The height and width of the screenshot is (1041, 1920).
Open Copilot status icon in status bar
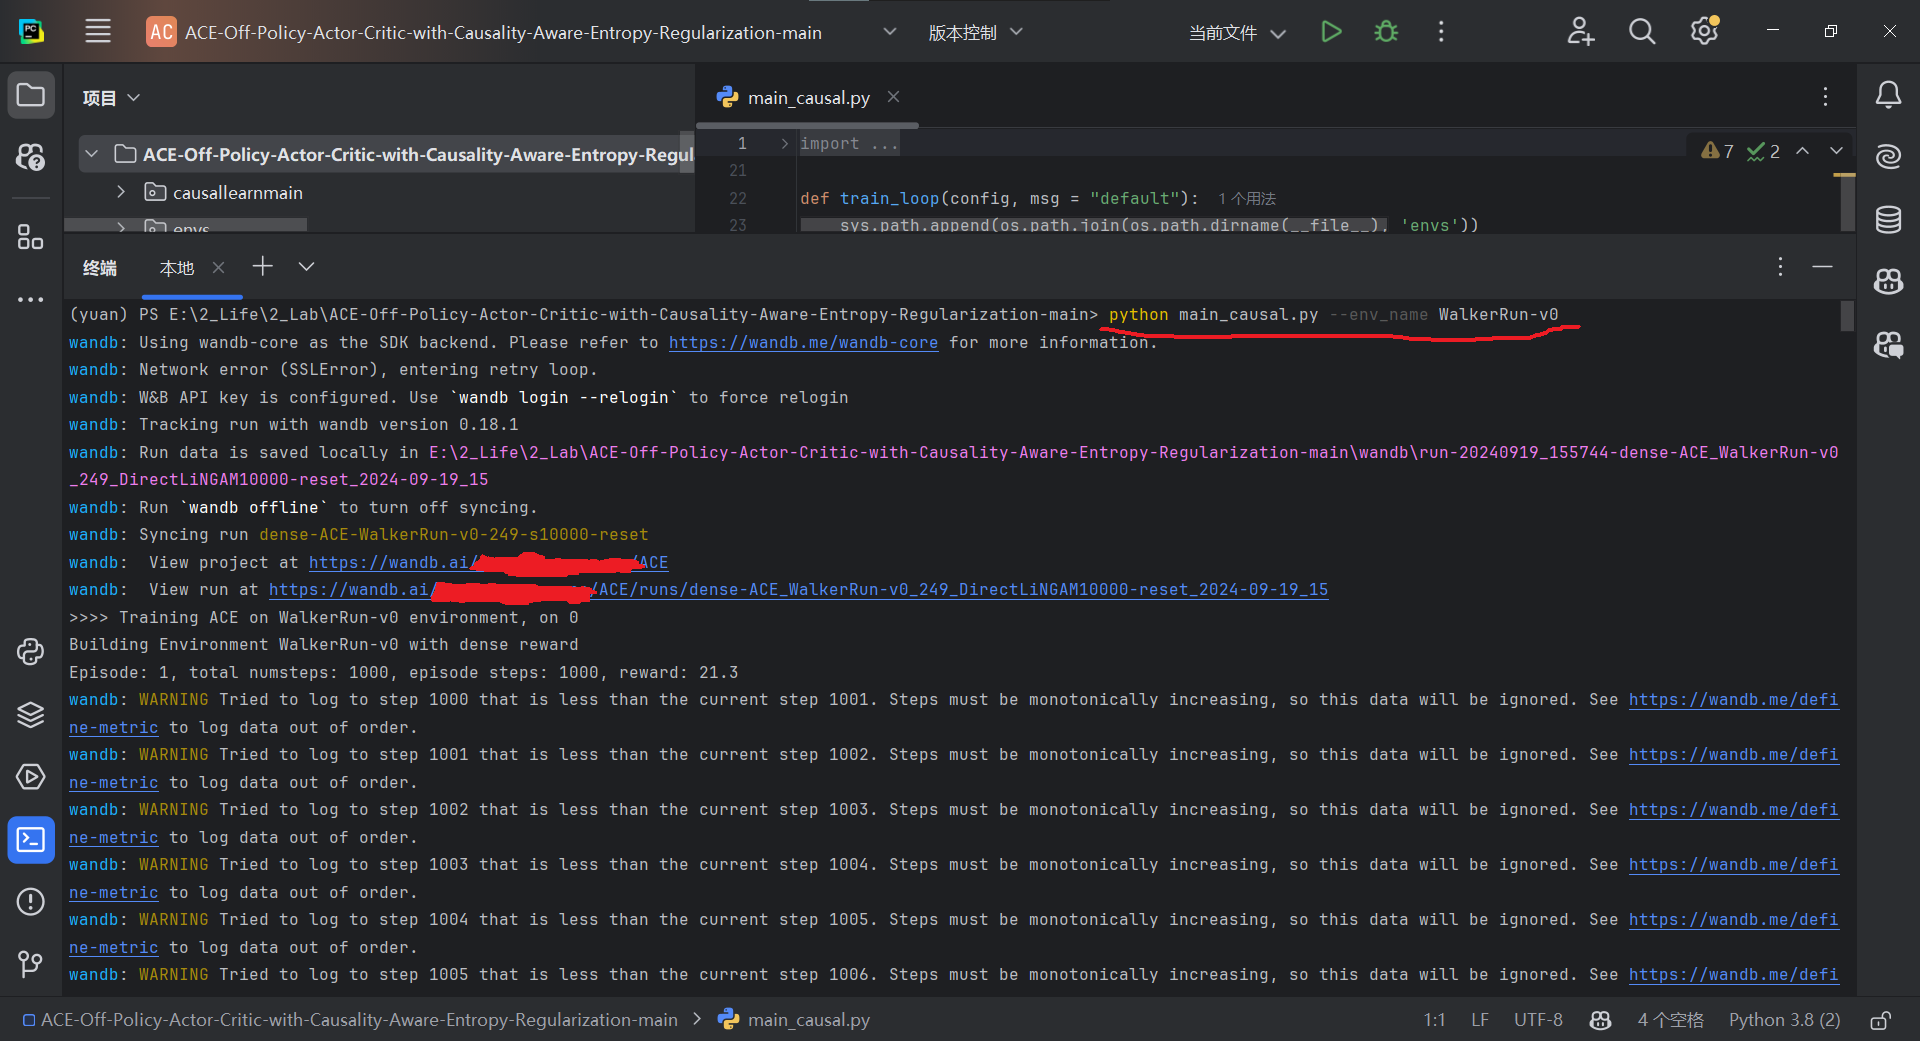click(1600, 1020)
